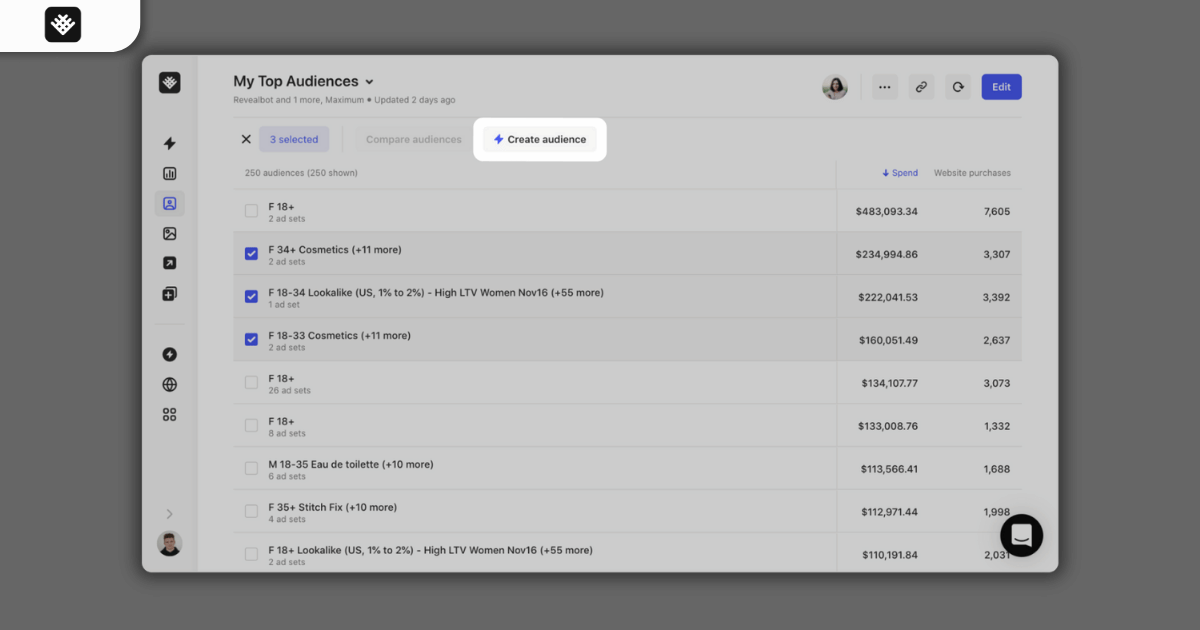Screen dimensions: 1200x630
Task: Click the $160,051.49 spend value
Action: pyautogui.click(x=888, y=341)
